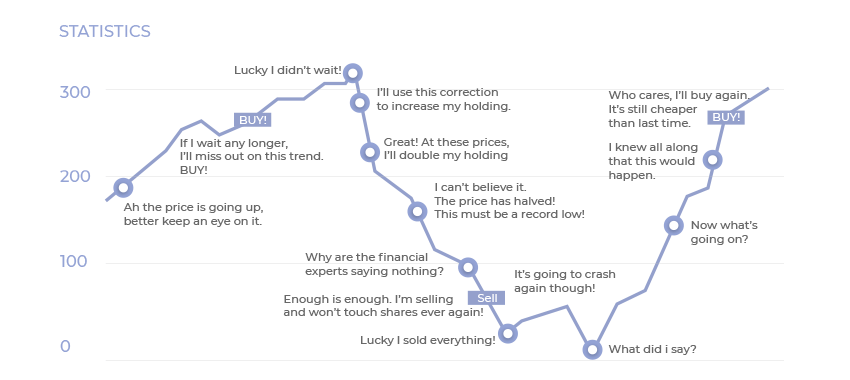Click the lowest marker beside 'What did i say?'
This screenshot has width=850, height=380.
592,350
